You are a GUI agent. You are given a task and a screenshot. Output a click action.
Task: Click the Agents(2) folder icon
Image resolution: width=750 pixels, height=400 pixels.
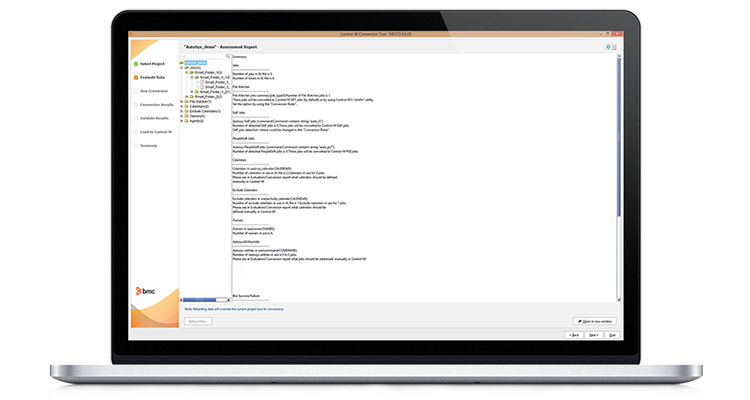click(186, 120)
